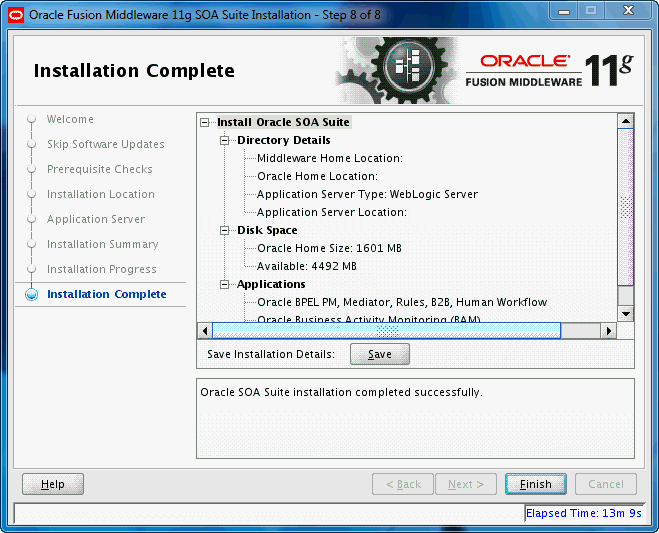This screenshot has width=659, height=533.
Task: Minimize the installer window
Action: pos(564,11)
